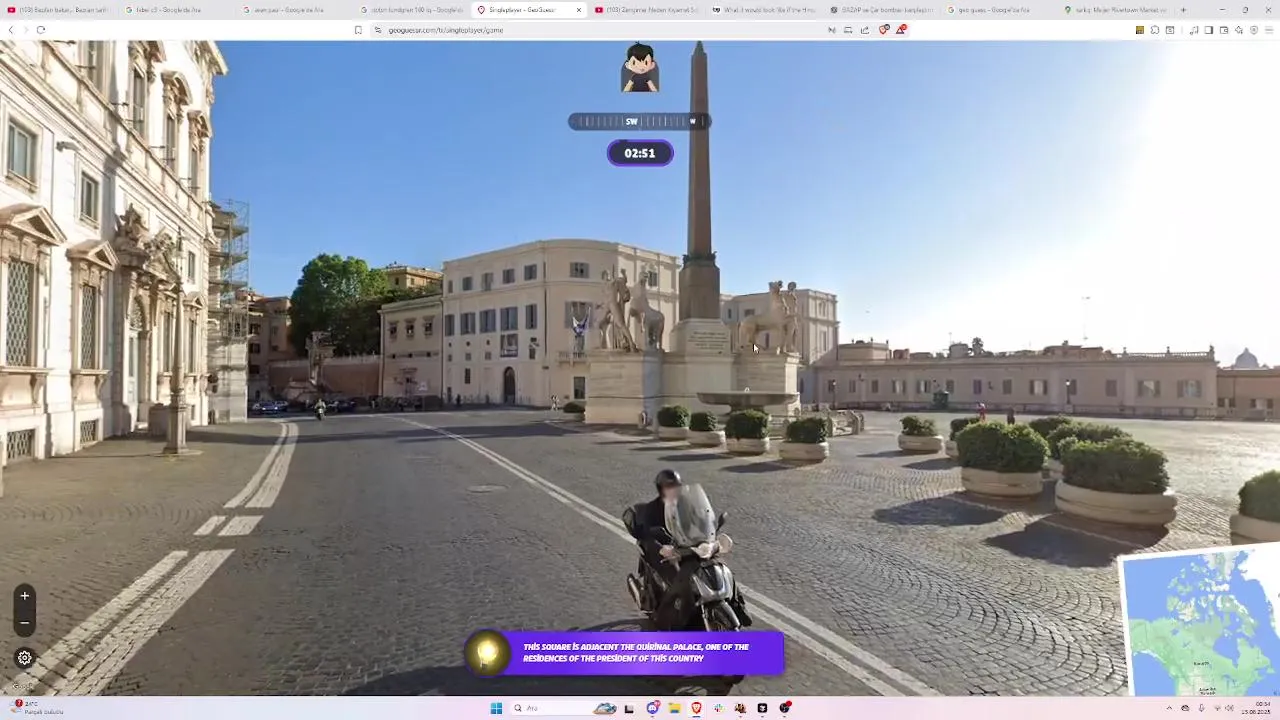
Task: Open the guess map thumbnail
Action: point(1200,620)
